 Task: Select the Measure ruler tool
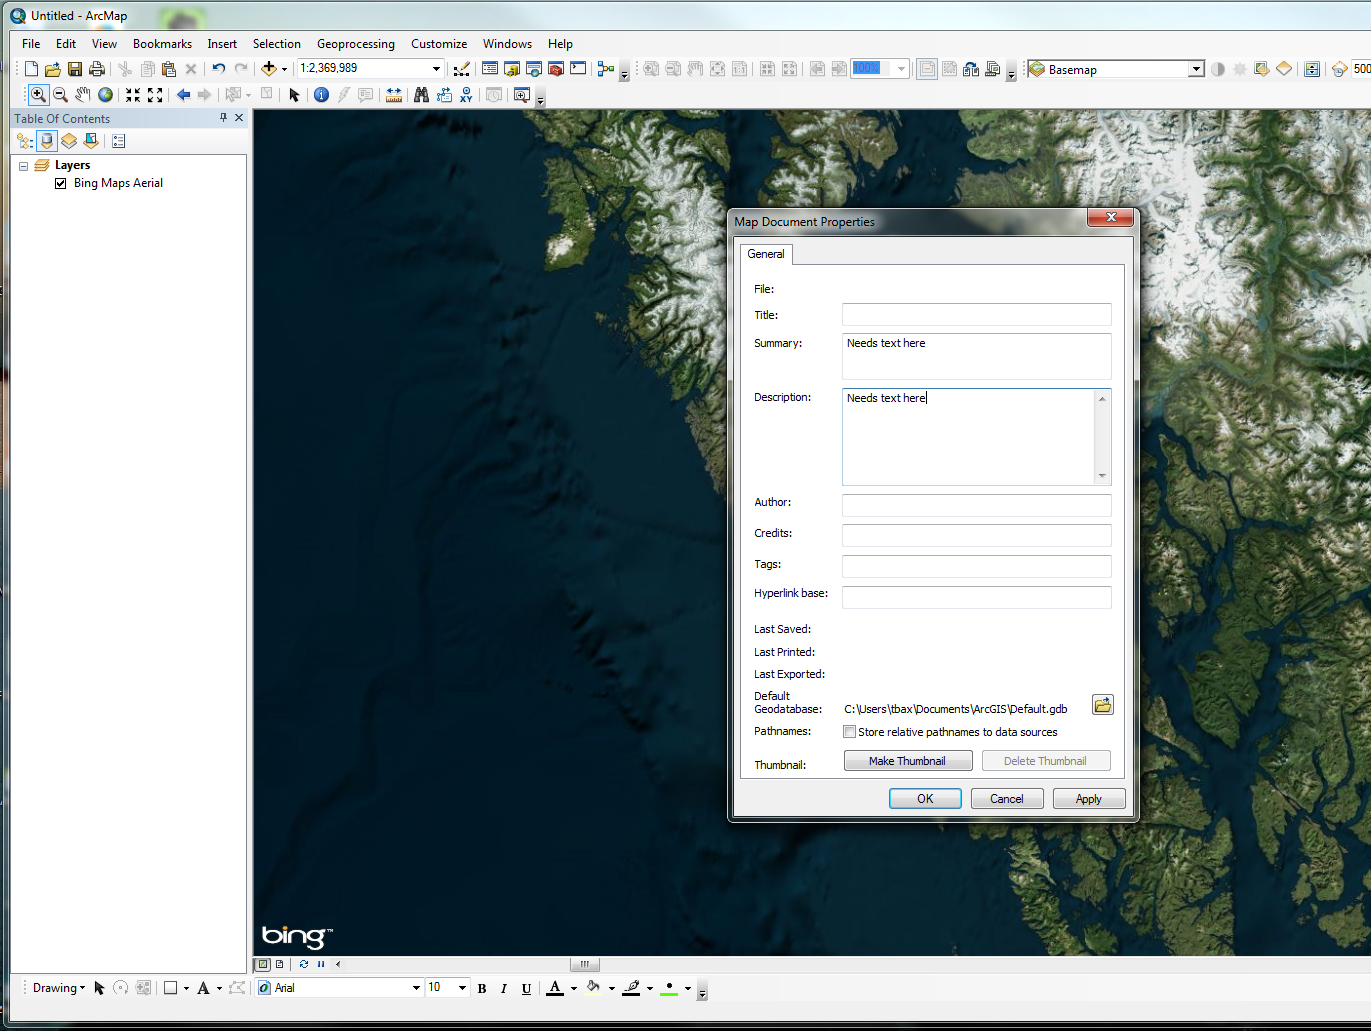(x=394, y=95)
